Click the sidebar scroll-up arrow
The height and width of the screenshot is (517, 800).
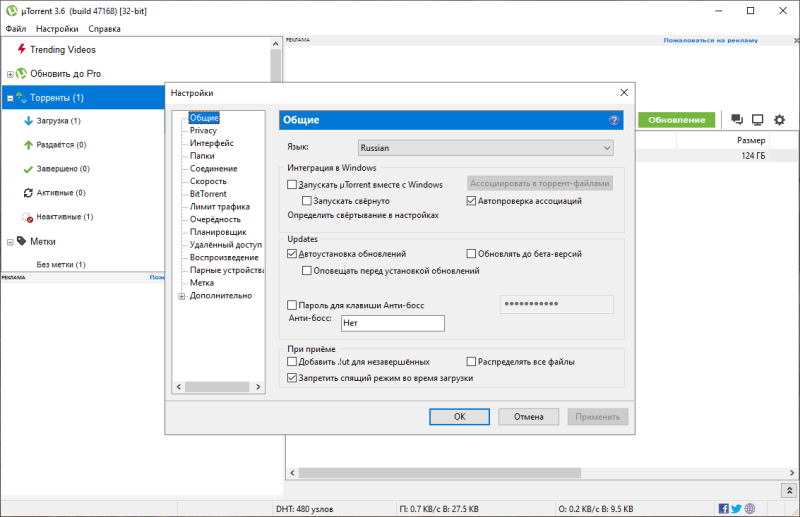pos(276,44)
